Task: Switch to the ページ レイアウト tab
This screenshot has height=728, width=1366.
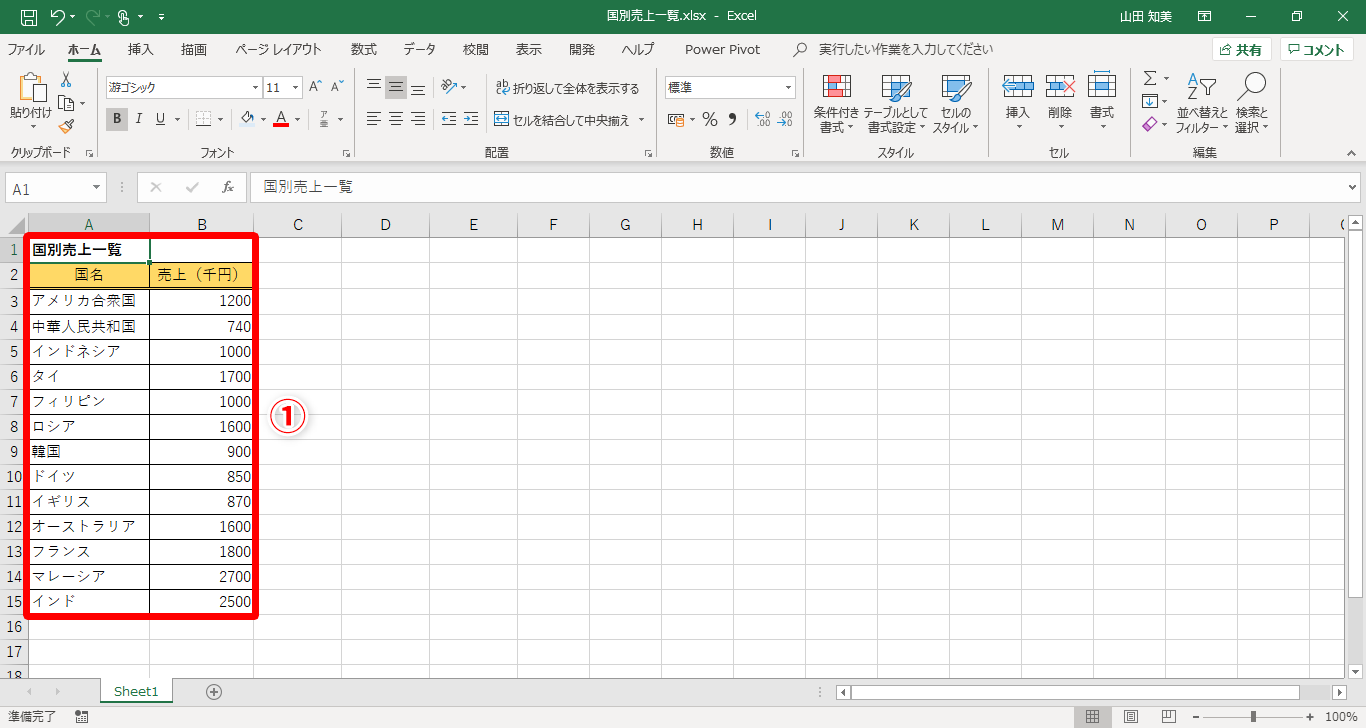Action: [279, 49]
